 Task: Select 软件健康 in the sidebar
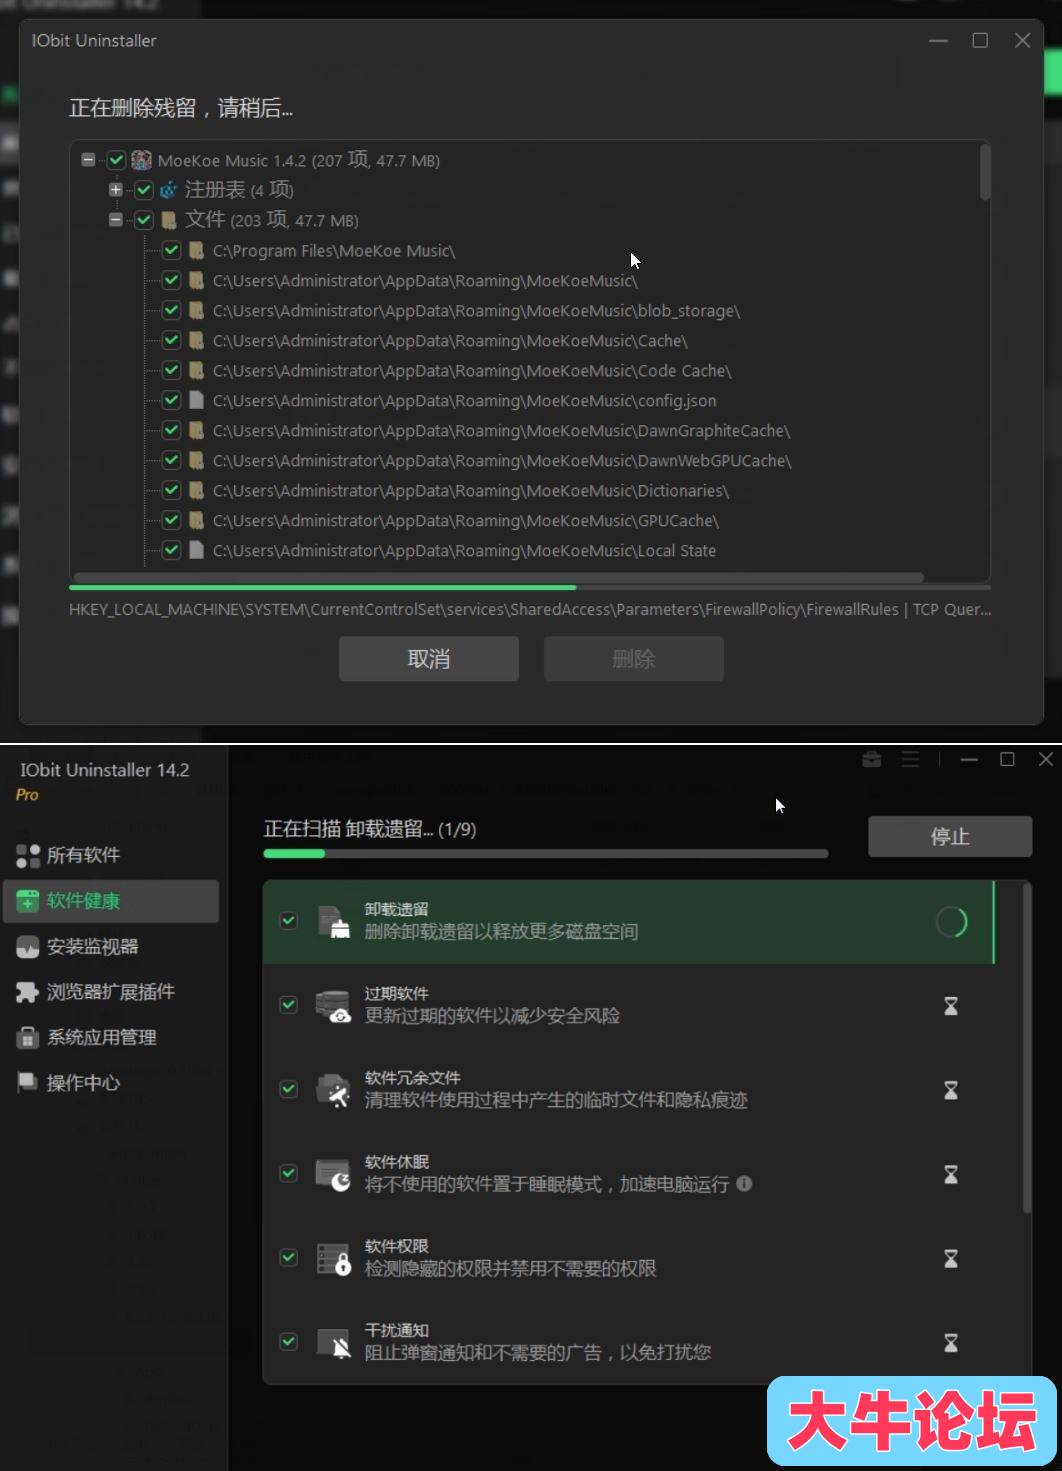point(111,901)
